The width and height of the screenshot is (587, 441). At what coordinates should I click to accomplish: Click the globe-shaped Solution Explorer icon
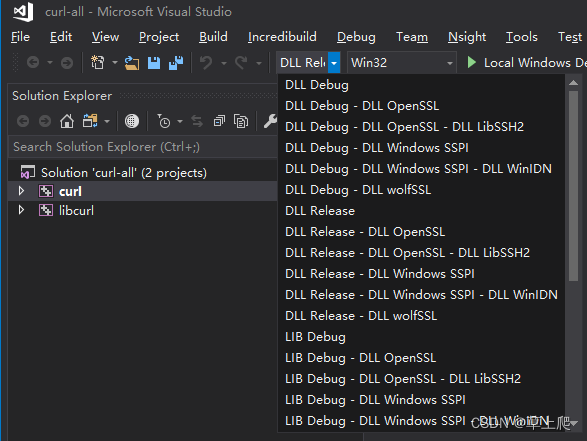pyautogui.click(x=131, y=121)
